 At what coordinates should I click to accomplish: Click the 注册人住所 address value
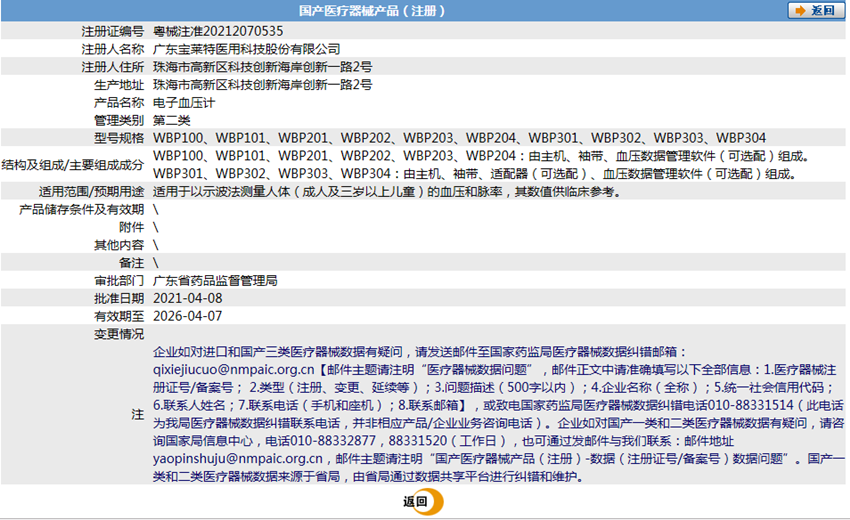pyautogui.click(x=262, y=67)
